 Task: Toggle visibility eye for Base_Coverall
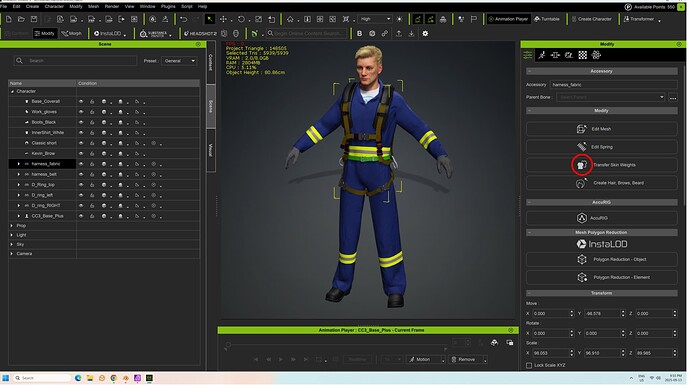pos(81,102)
